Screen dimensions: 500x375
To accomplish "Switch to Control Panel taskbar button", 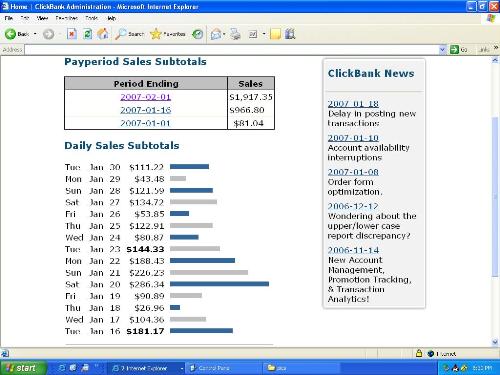I will click(x=224, y=368).
